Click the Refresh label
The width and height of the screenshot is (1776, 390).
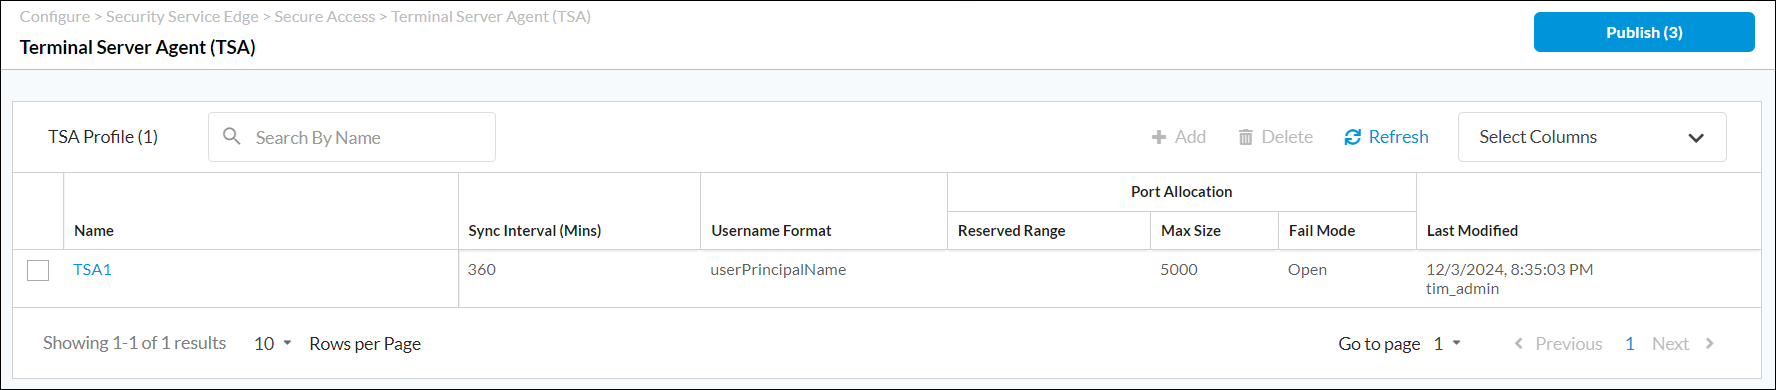1398,137
